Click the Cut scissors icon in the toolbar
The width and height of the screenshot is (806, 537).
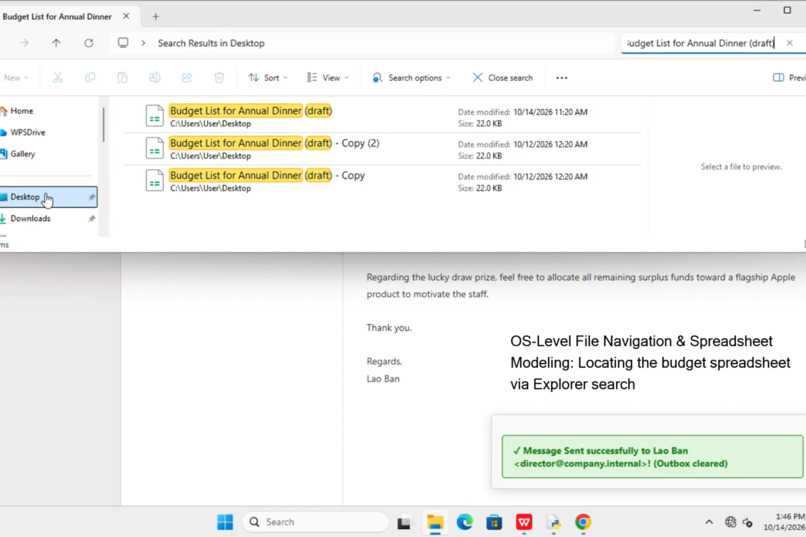pyautogui.click(x=58, y=78)
